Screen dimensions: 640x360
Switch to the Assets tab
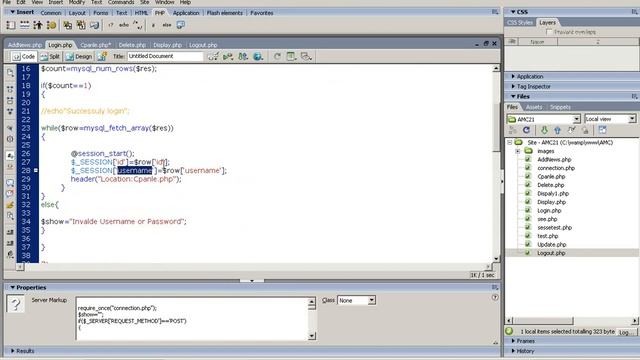click(x=534, y=107)
